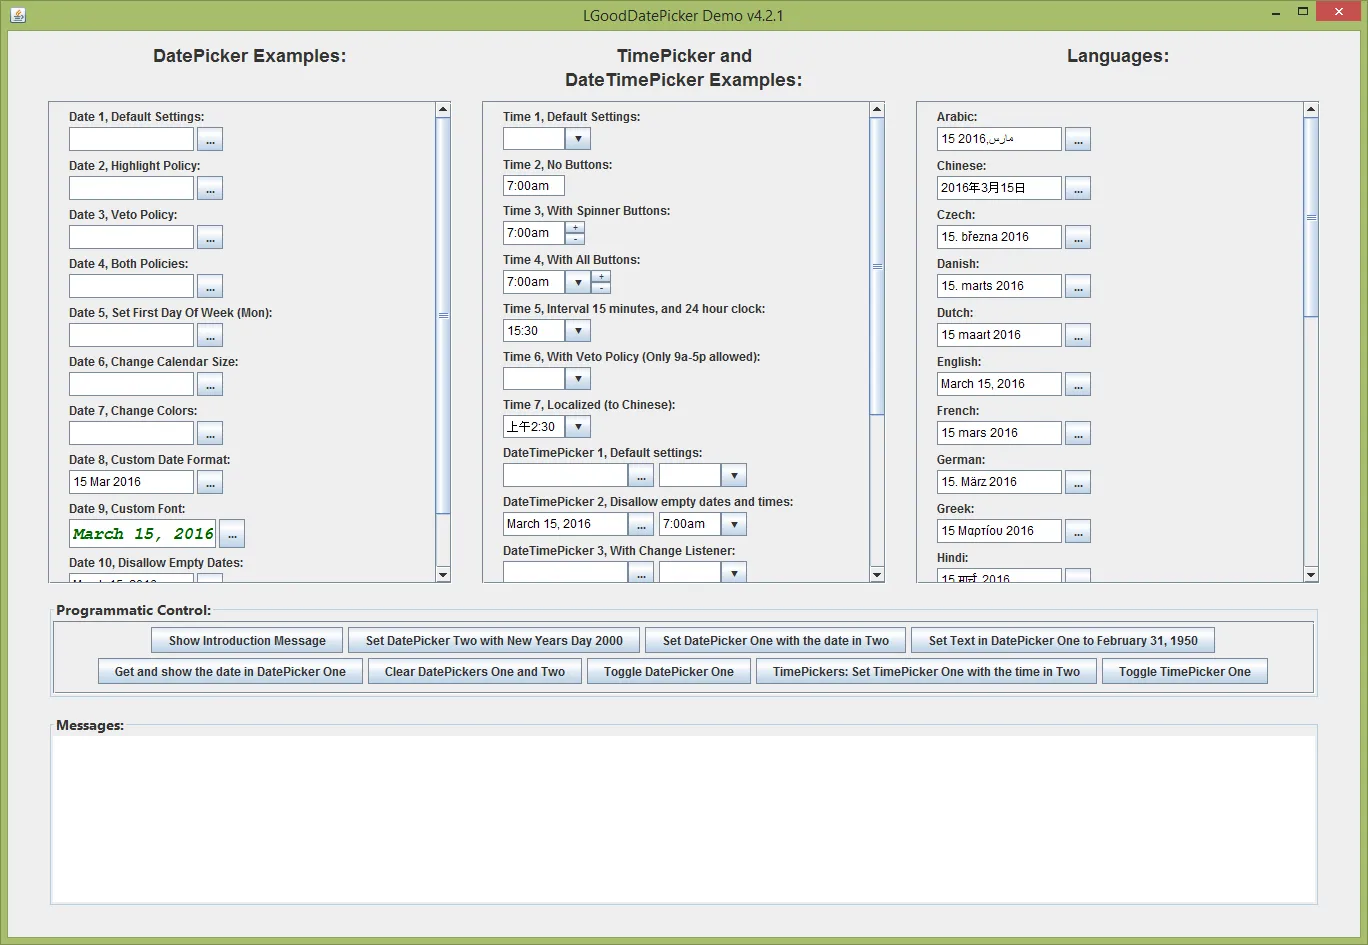Open calendar button for DateTimePicker 2

click(x=642, y=524)
